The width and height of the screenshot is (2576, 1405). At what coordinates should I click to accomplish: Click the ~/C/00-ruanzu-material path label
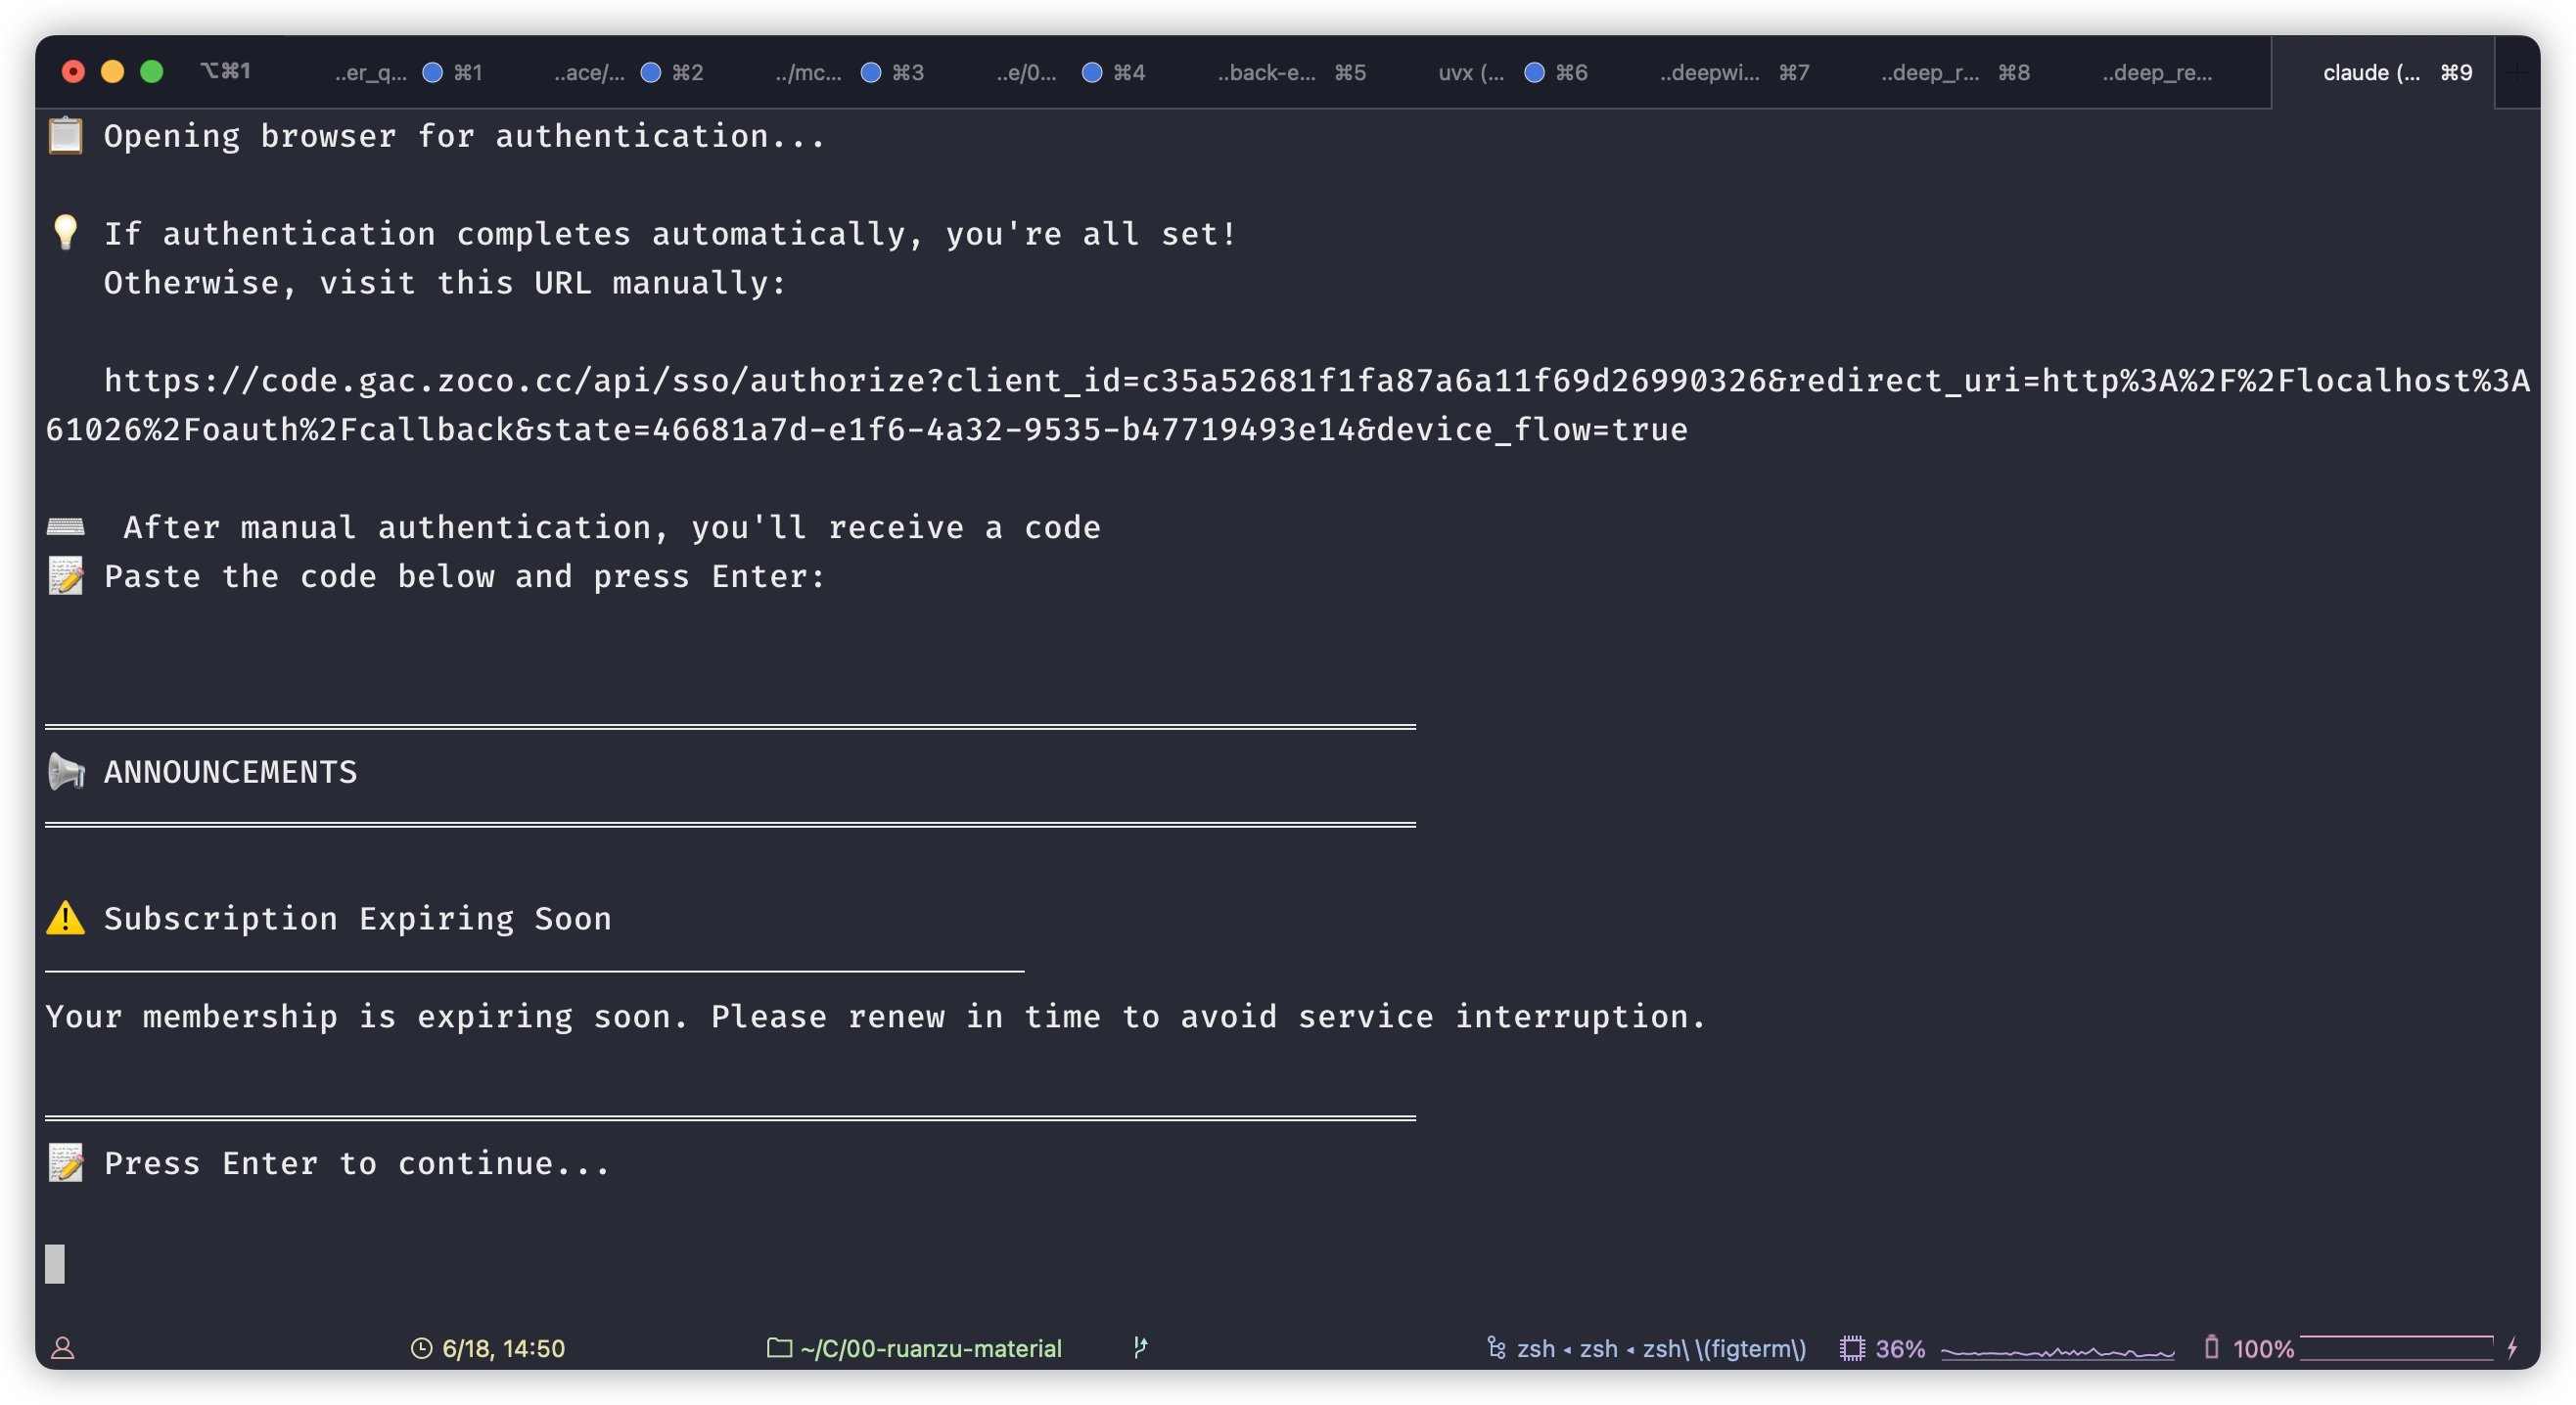click(931, 1348)
